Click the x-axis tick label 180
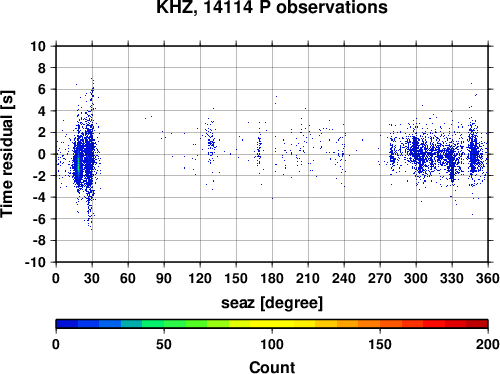 (272, 278)
